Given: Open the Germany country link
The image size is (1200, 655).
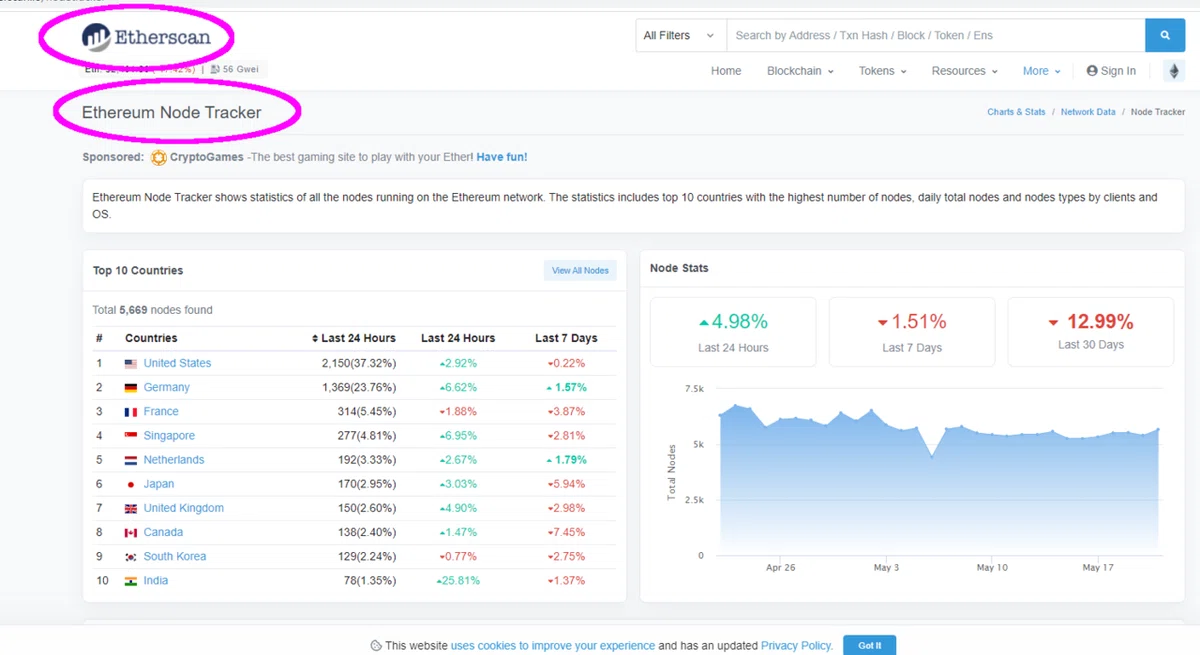Looking at the screenshot, I should coord(166,387).
